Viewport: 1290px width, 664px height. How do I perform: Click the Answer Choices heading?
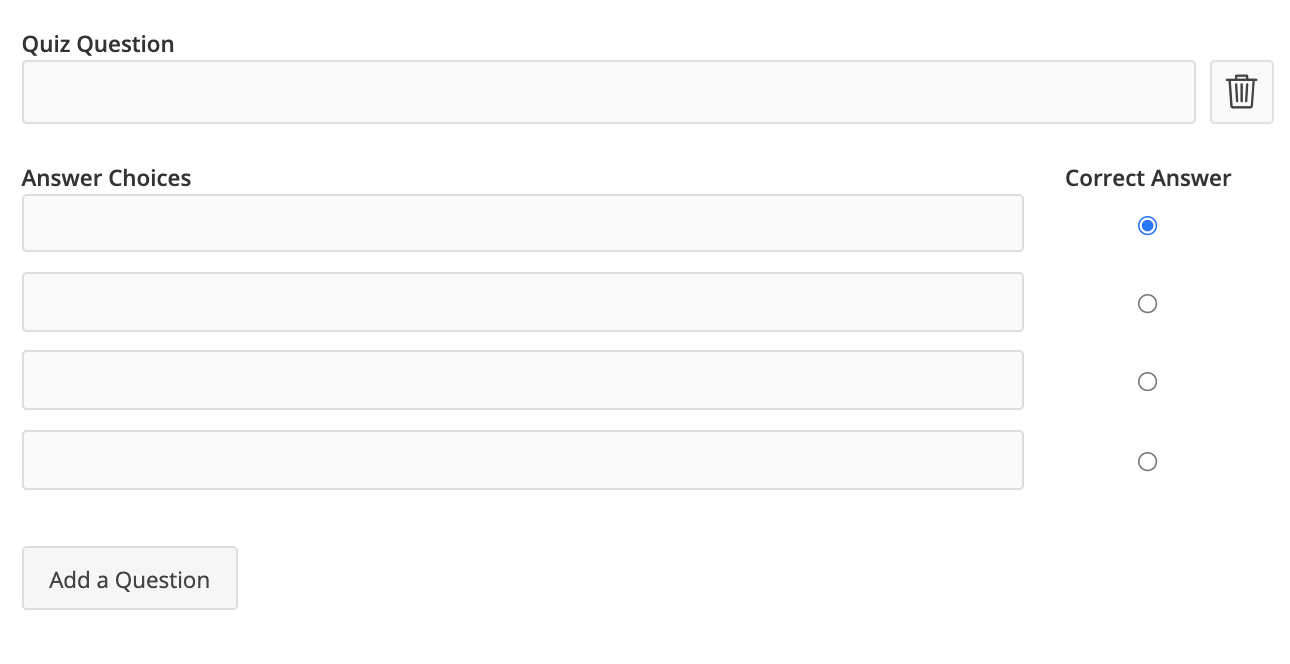tap(106, 178)
